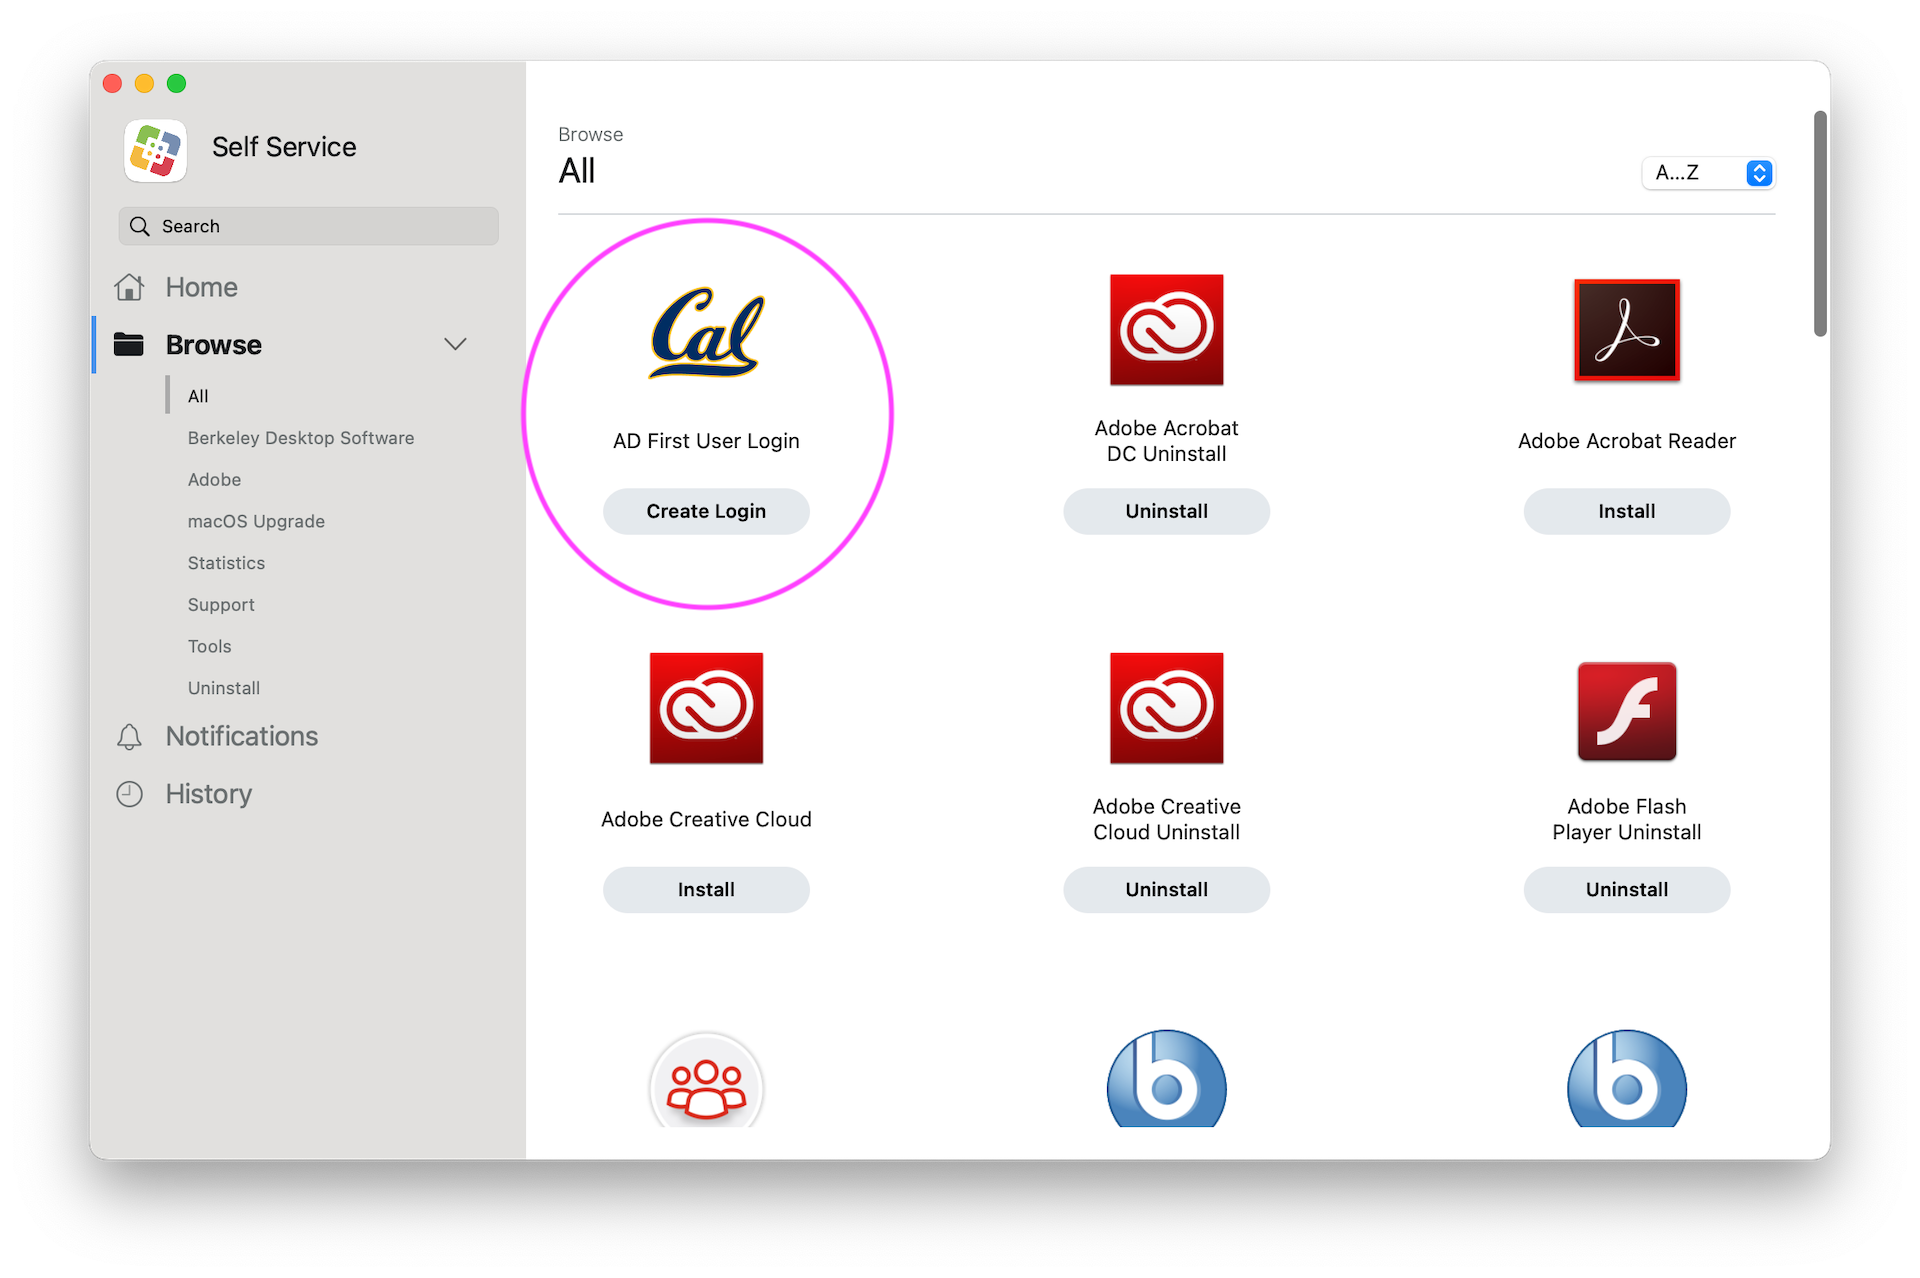This screenshot has height=1278, width=1920.
Task: Select the Support category
Action: click(221, 605)
